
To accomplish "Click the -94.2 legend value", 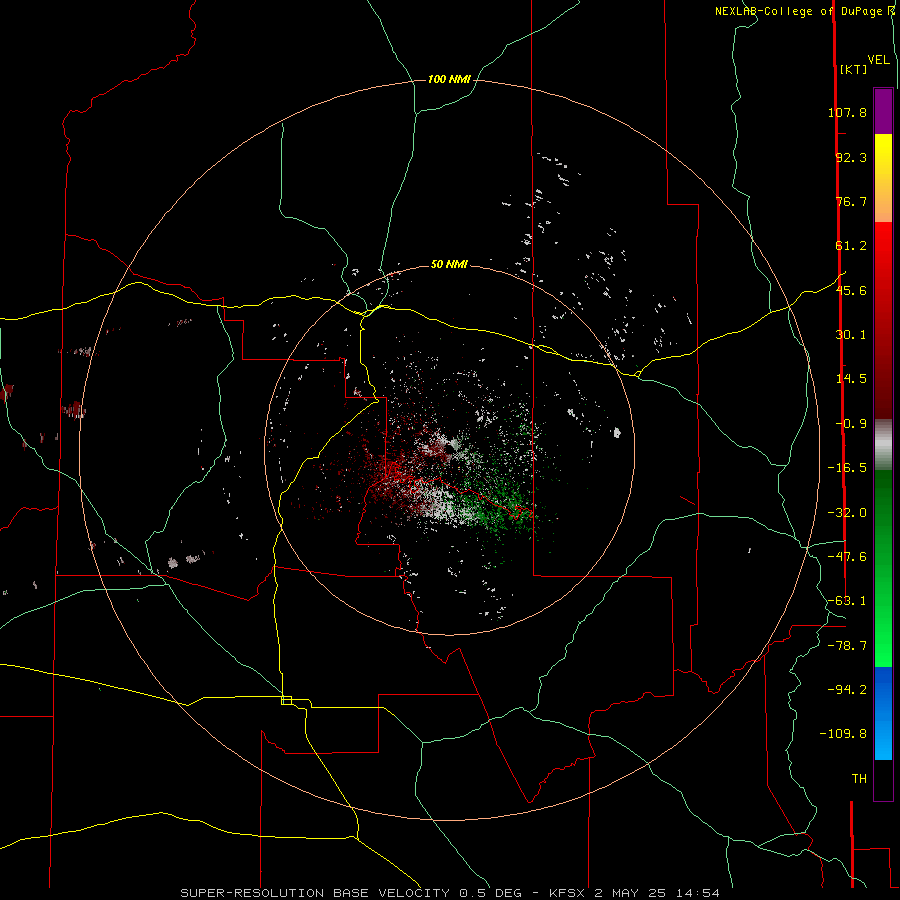I will click(847, 690).
